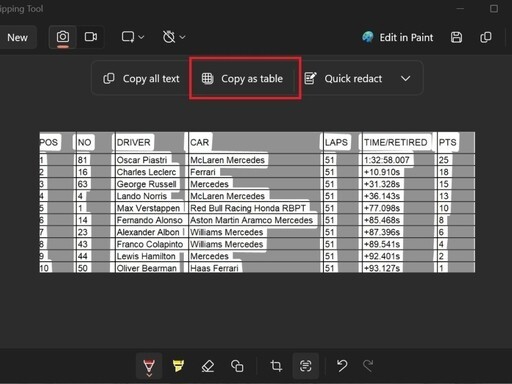Switch to video Record mode
Screen dimensions: 512x384
(91, 37)
